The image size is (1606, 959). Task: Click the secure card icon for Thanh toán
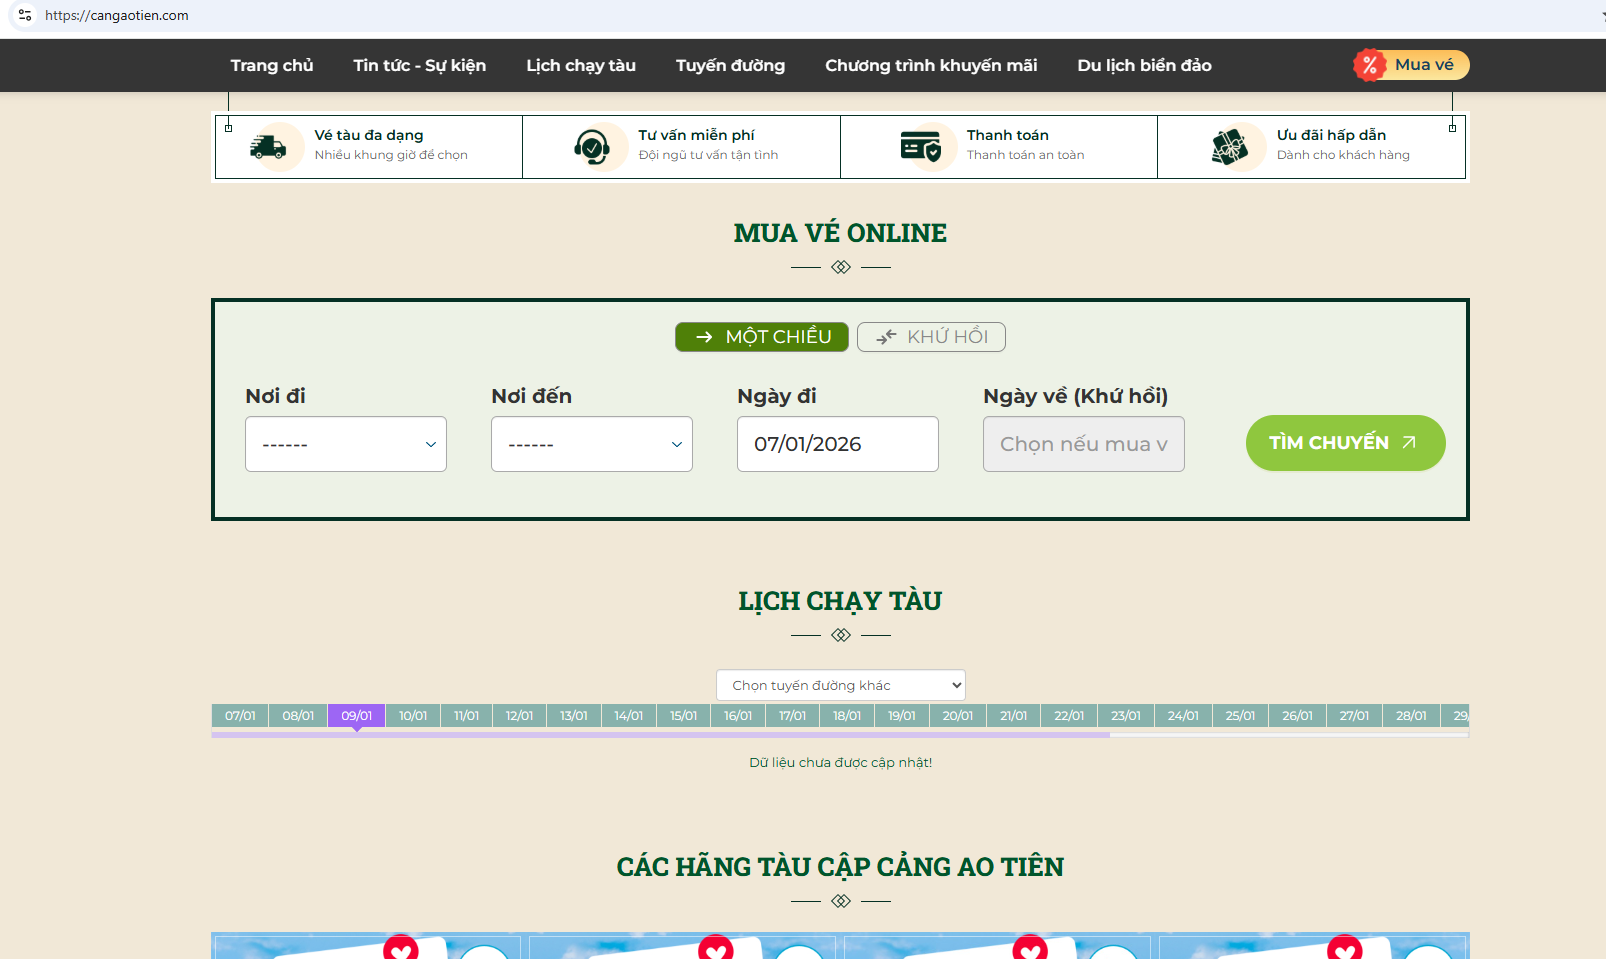pos(921,147)
